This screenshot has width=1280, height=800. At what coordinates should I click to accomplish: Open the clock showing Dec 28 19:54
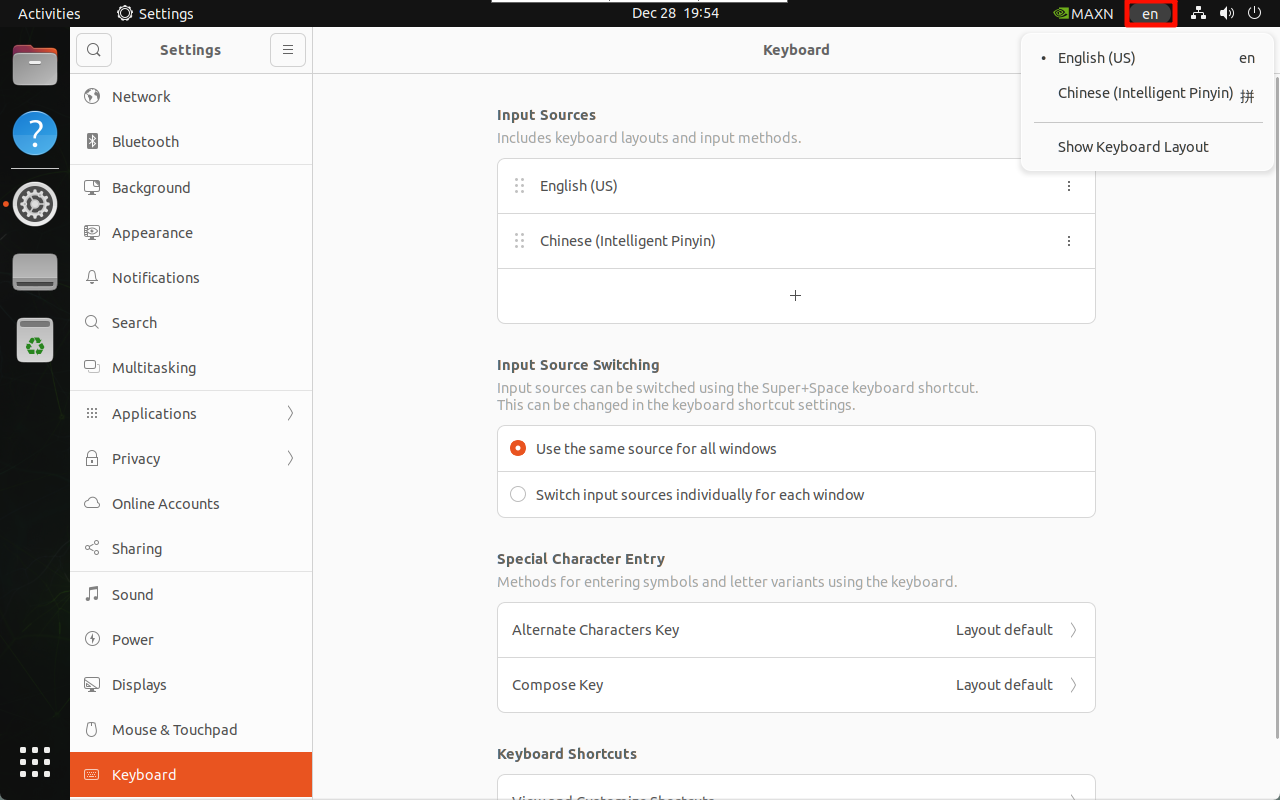[x=676, y=14]
